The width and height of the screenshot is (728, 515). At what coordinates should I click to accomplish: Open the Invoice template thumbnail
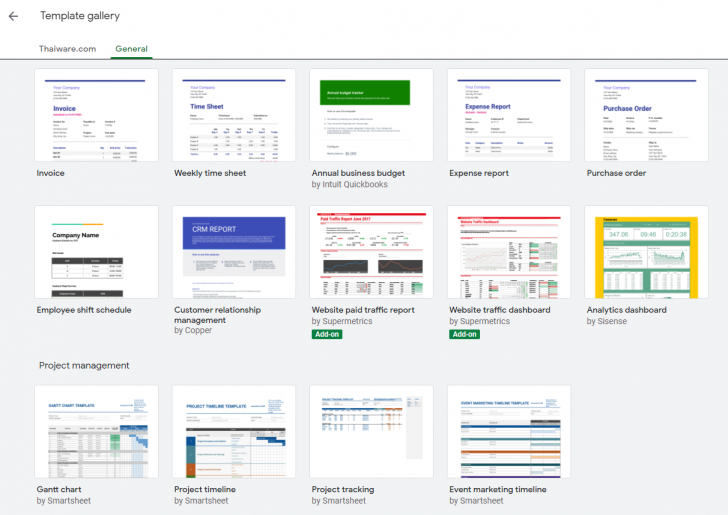click(96, 115)
